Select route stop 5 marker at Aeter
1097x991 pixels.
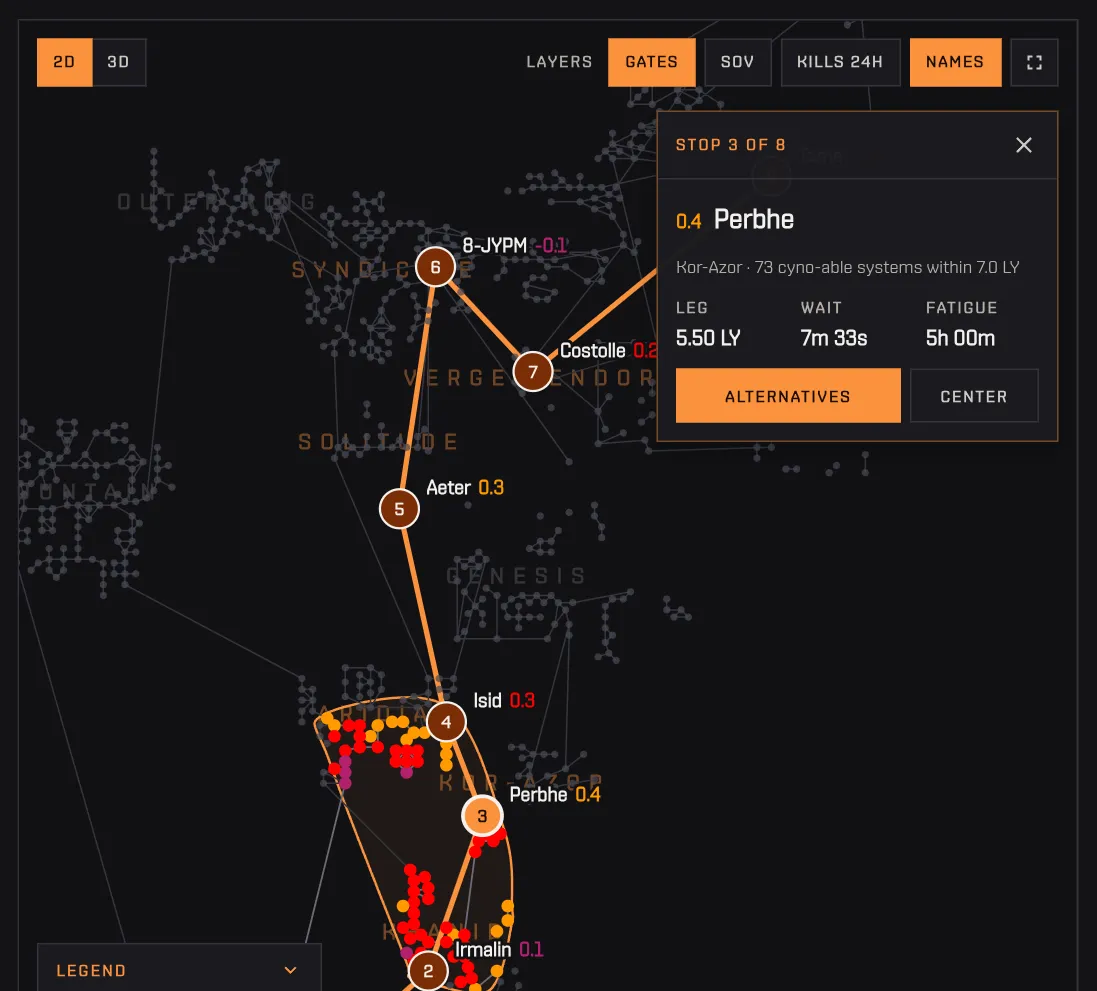click(x=399, y=509)
